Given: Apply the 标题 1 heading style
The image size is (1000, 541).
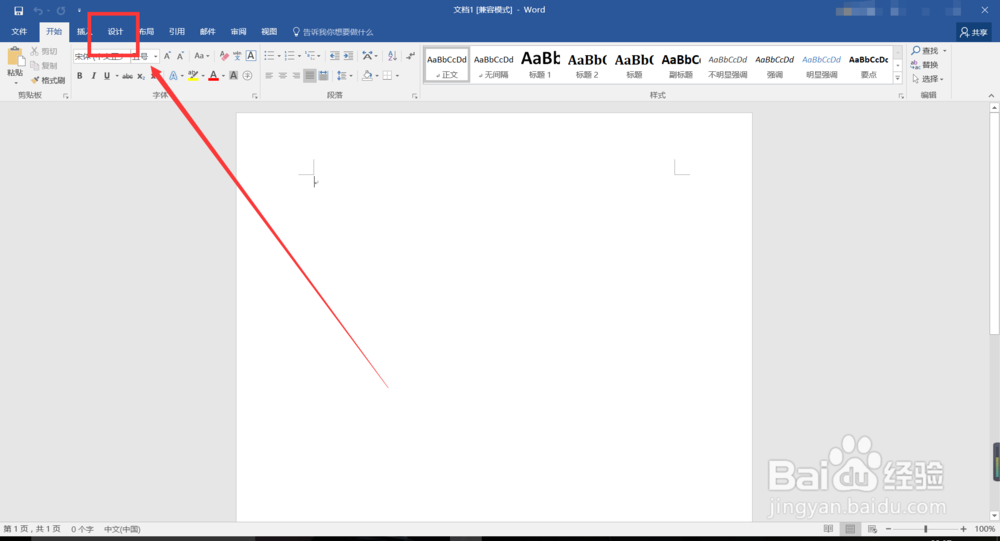Looking at the screenshot, I should pyautogui.click(x=540, y=64).
